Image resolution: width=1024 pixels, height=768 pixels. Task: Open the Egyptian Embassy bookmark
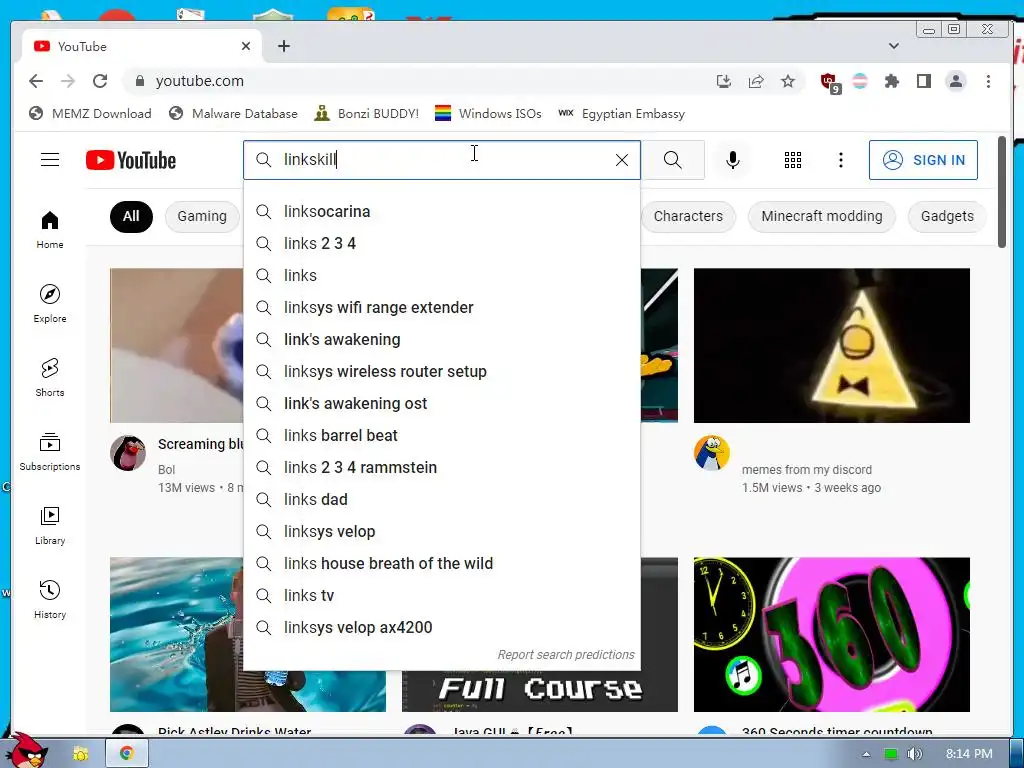click(622, 114)
